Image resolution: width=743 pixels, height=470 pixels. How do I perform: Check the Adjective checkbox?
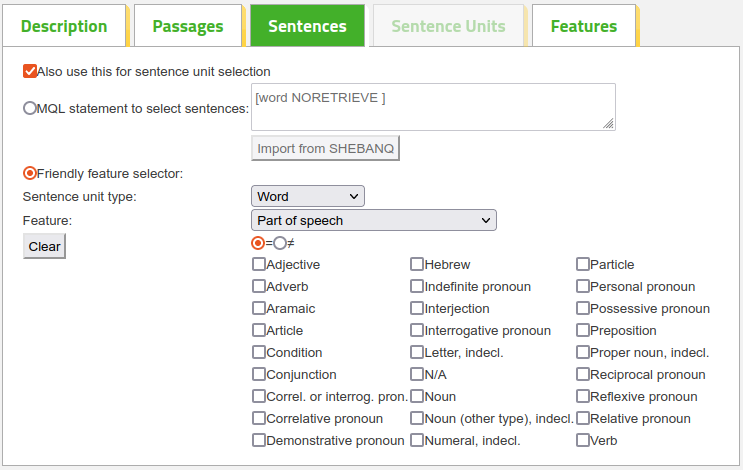[259, 264]
